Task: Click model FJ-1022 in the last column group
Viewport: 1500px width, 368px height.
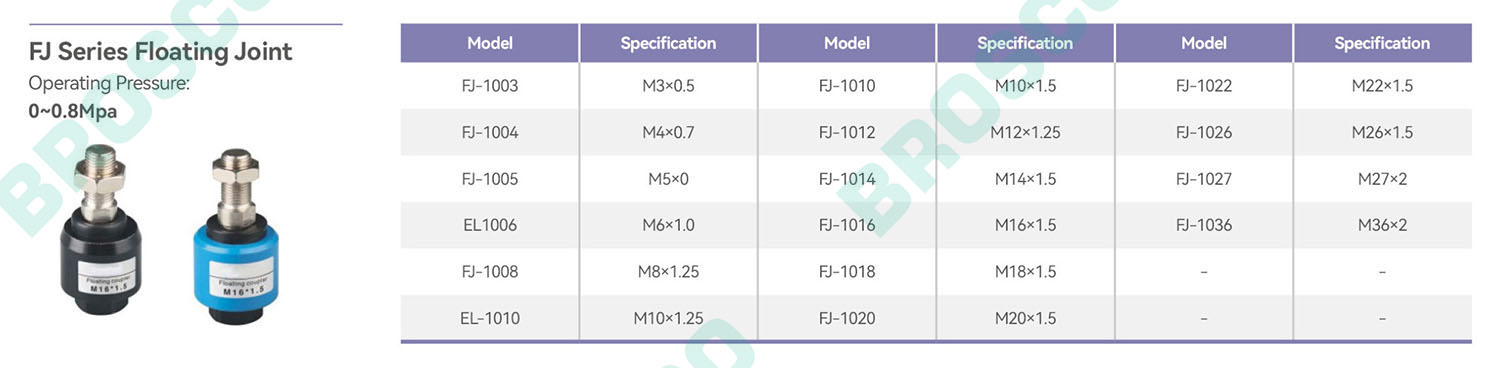Action: click(x=1204, y=86)
